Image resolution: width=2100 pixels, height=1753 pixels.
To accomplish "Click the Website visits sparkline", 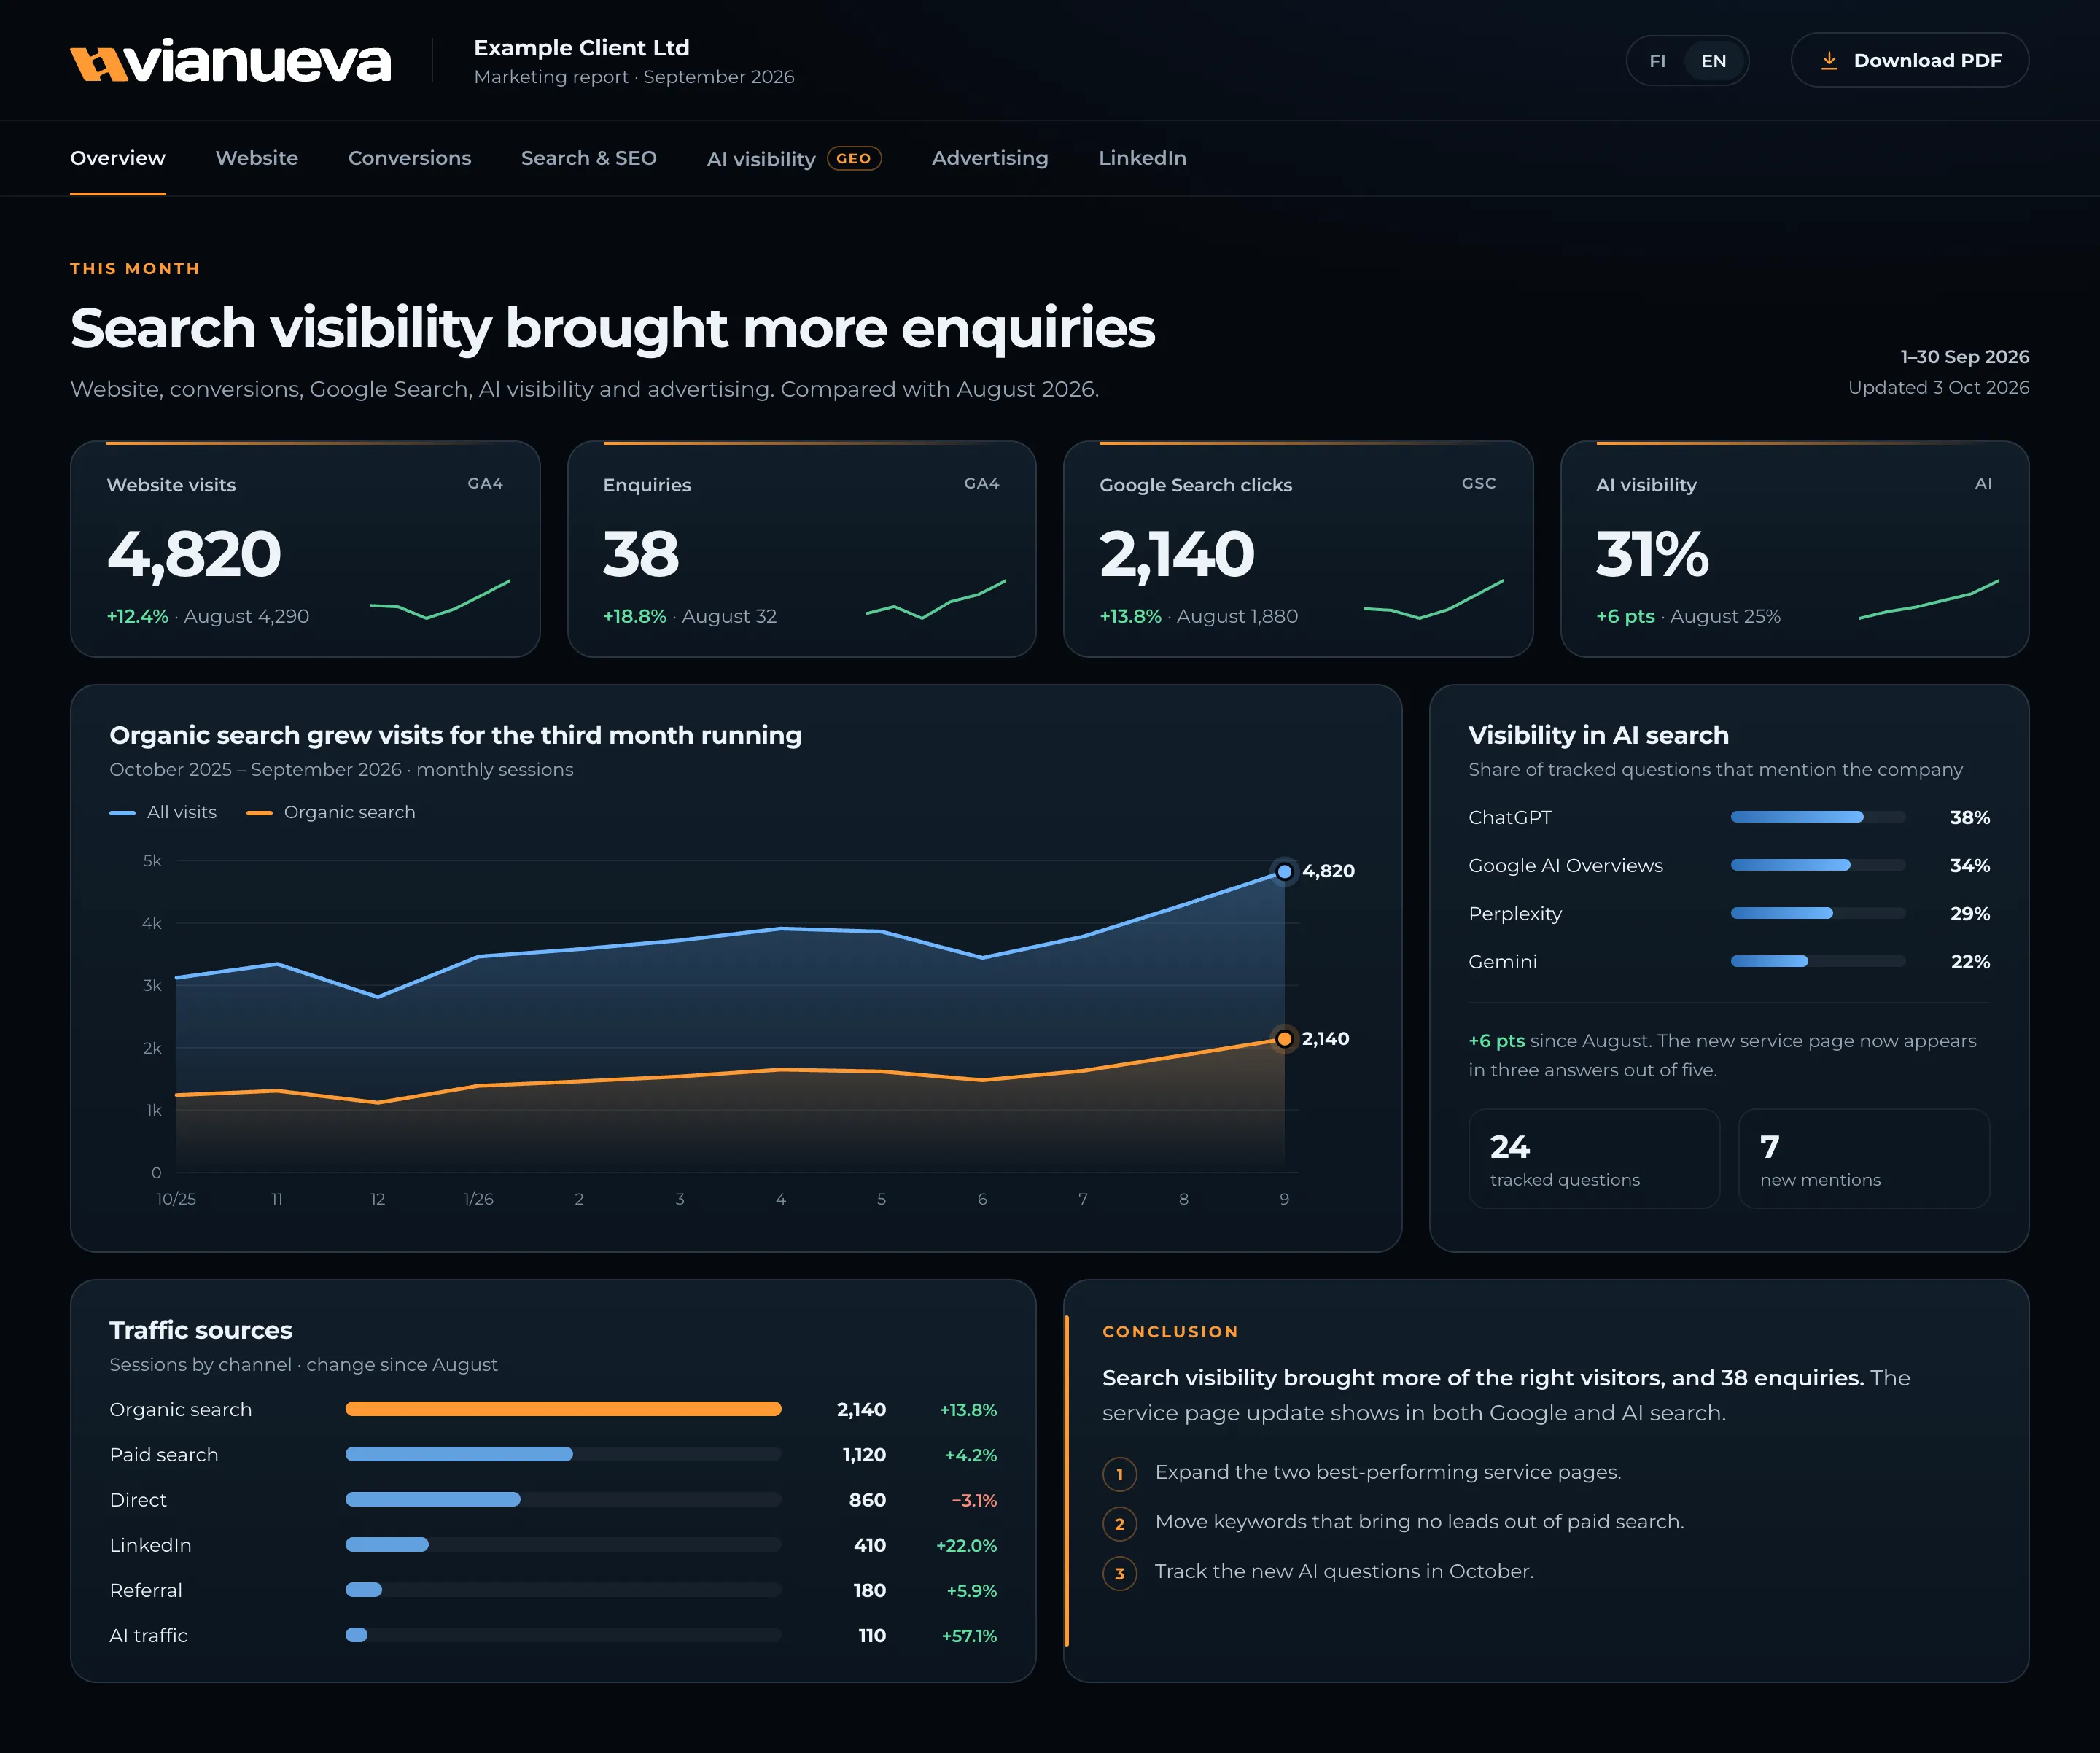I will point(440,599).
